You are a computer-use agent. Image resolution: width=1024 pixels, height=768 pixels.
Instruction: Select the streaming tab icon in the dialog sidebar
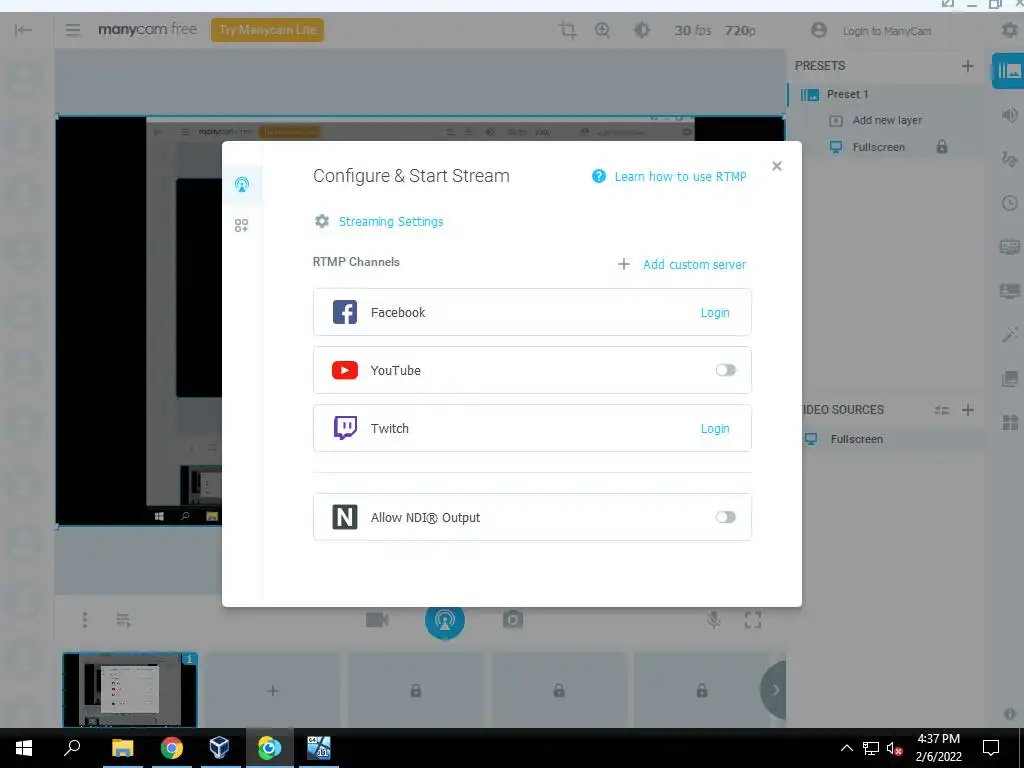tap(242, 185)
